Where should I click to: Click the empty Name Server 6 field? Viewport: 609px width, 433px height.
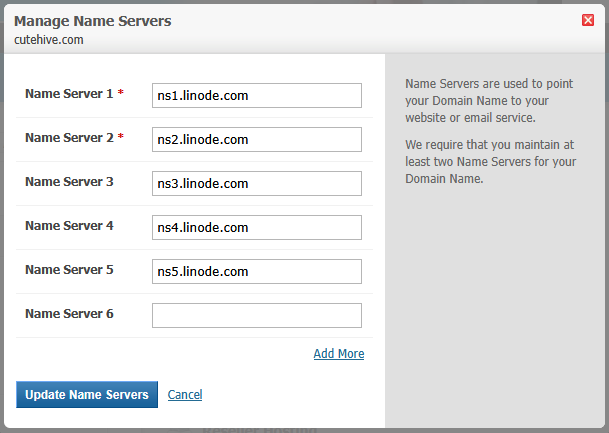click(257, 315)
